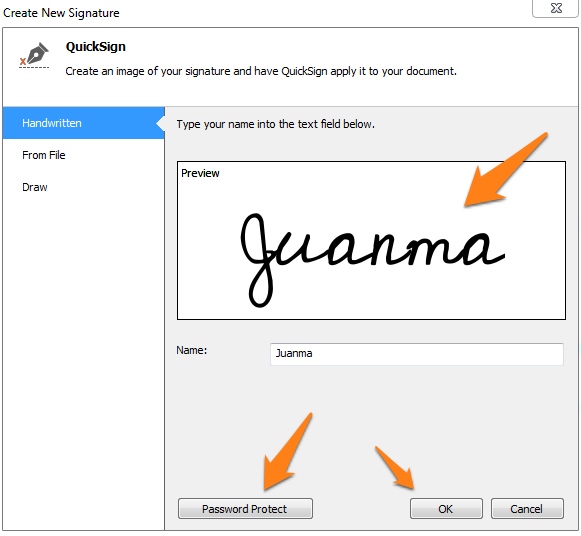Cancel the signature creation
The image size is (581, 536).
click(527, 509)
